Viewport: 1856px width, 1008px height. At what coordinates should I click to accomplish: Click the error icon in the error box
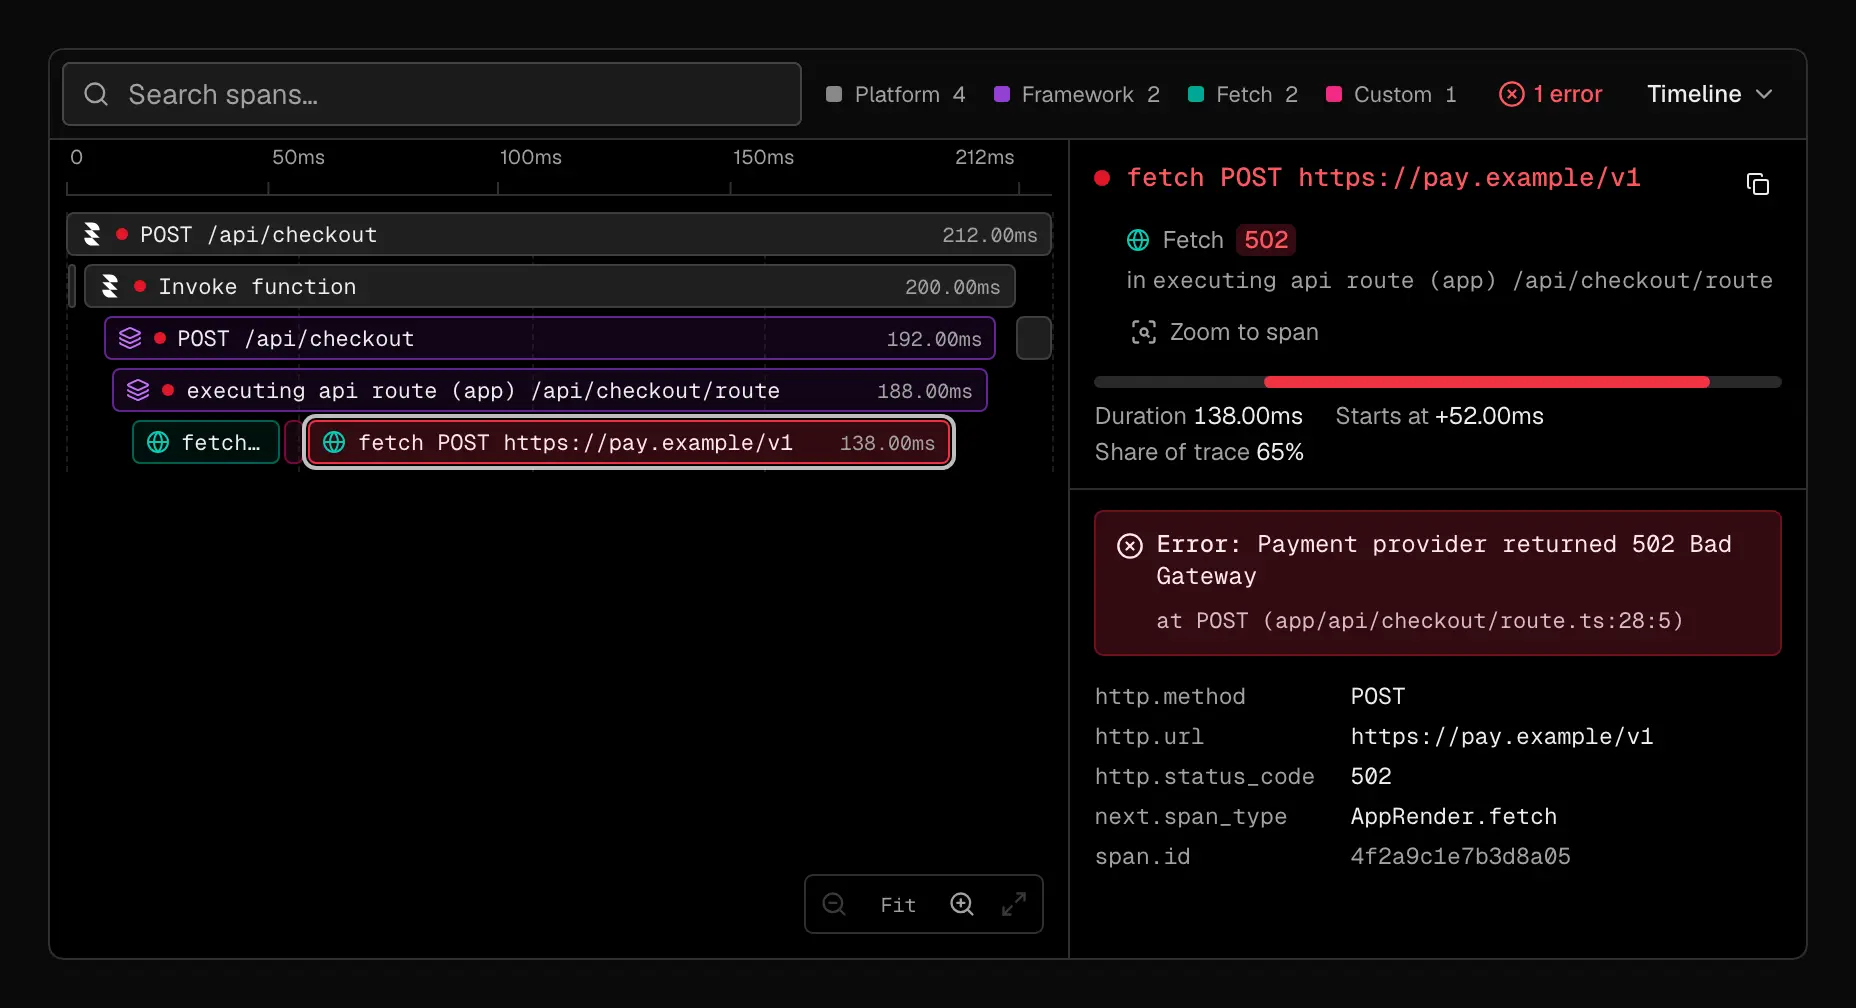click(x=1130, y=545)
